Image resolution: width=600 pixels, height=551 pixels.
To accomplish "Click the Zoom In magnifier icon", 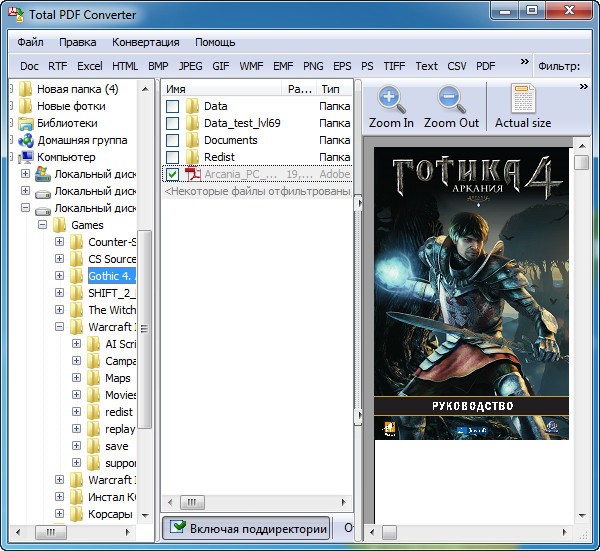I will pos(391,100).
